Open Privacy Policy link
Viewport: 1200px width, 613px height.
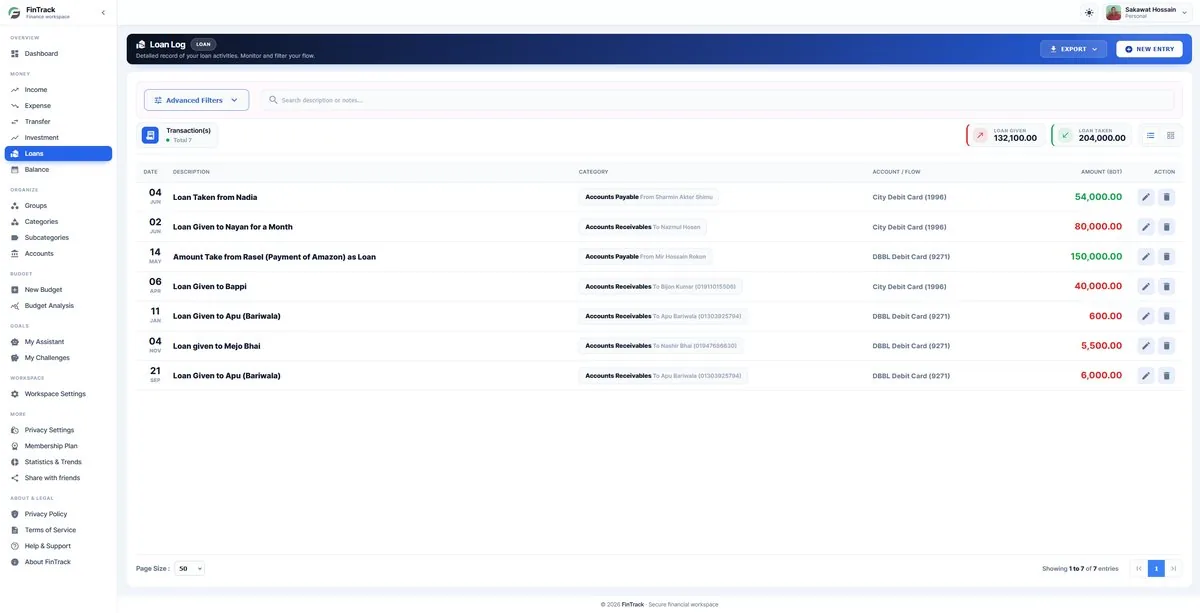click(x=58, y=513)
